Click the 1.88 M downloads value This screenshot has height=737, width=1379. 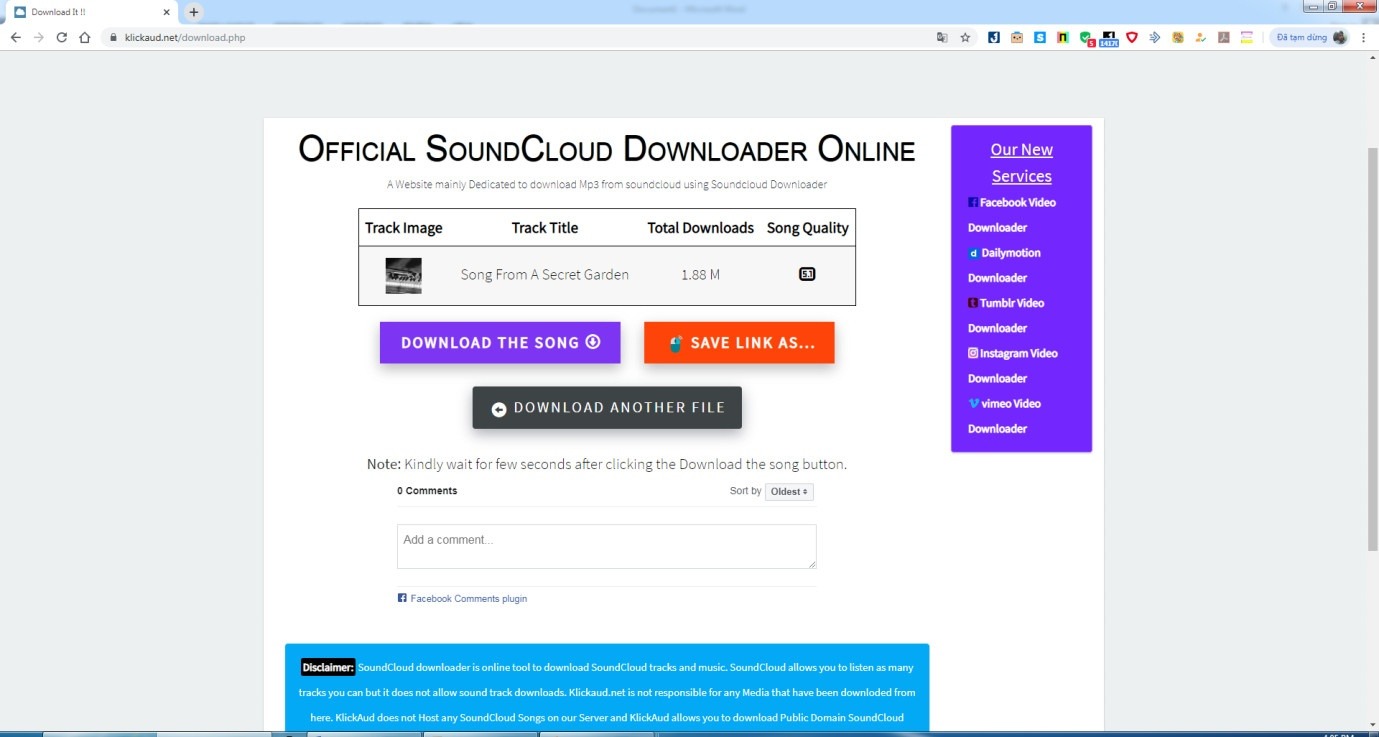tap(700, 274)
